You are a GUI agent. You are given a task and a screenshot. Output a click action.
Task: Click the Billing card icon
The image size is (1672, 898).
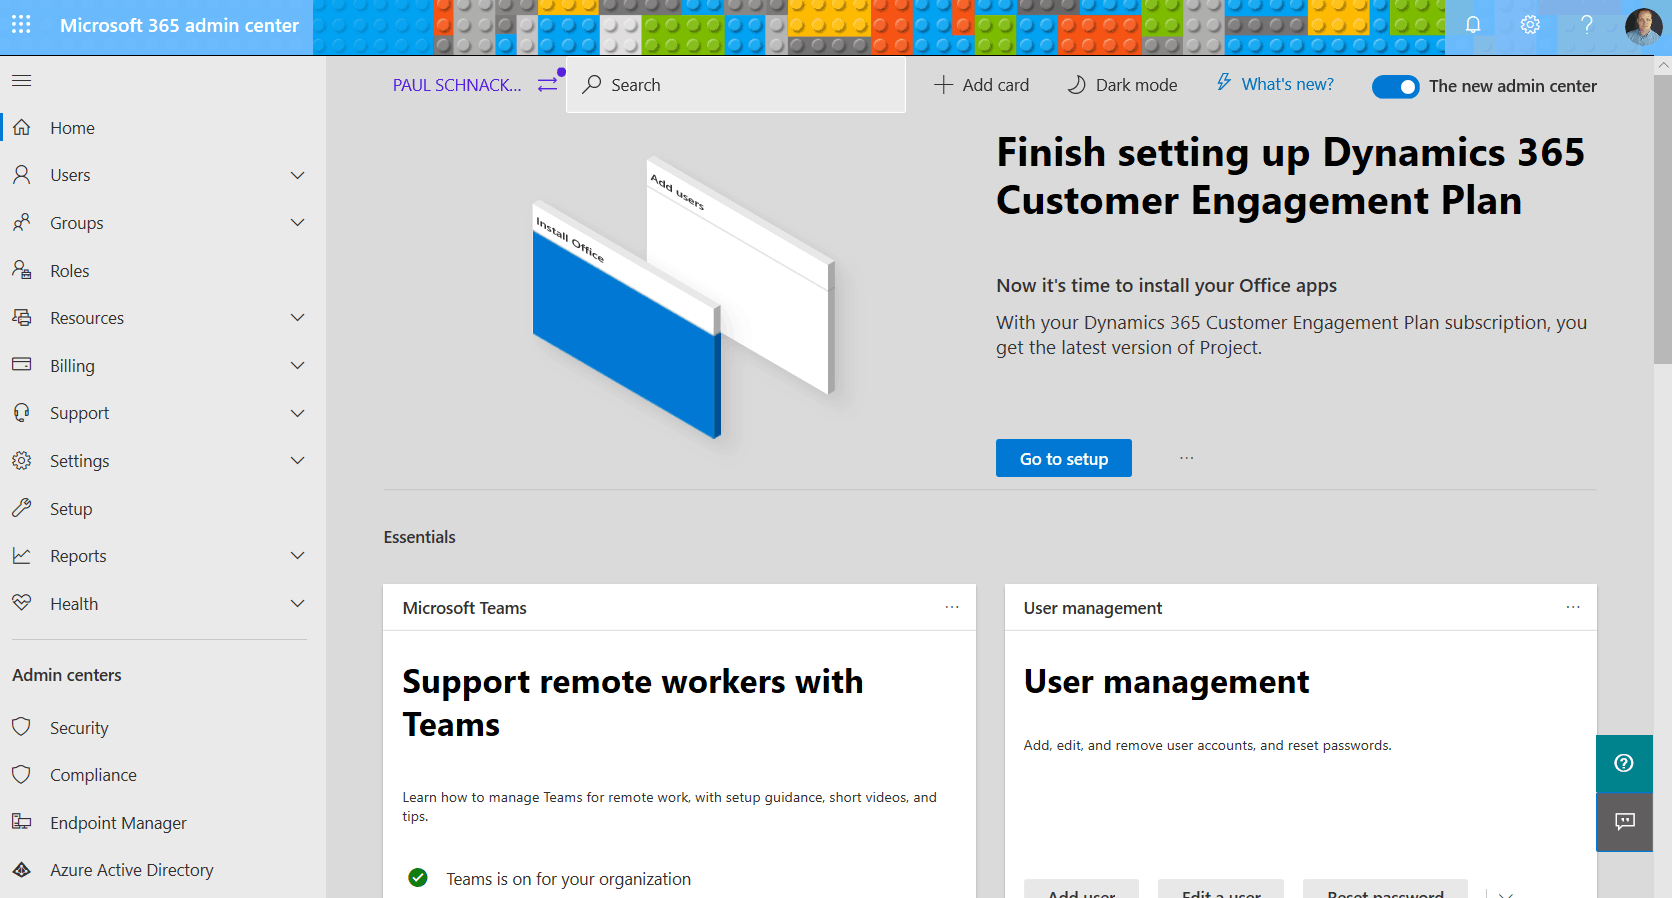coord(22,364)
